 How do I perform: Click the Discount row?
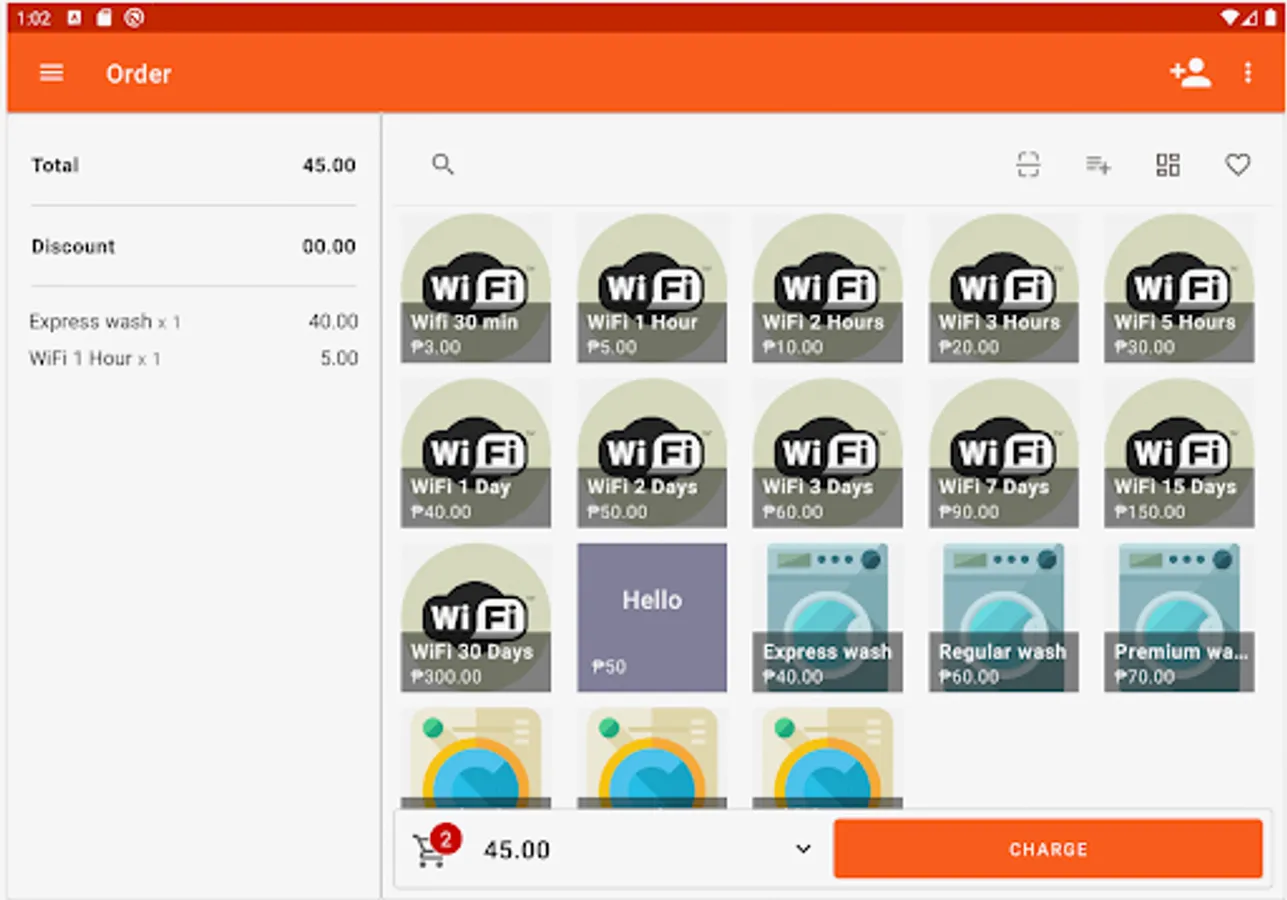(x=193, y=246)
